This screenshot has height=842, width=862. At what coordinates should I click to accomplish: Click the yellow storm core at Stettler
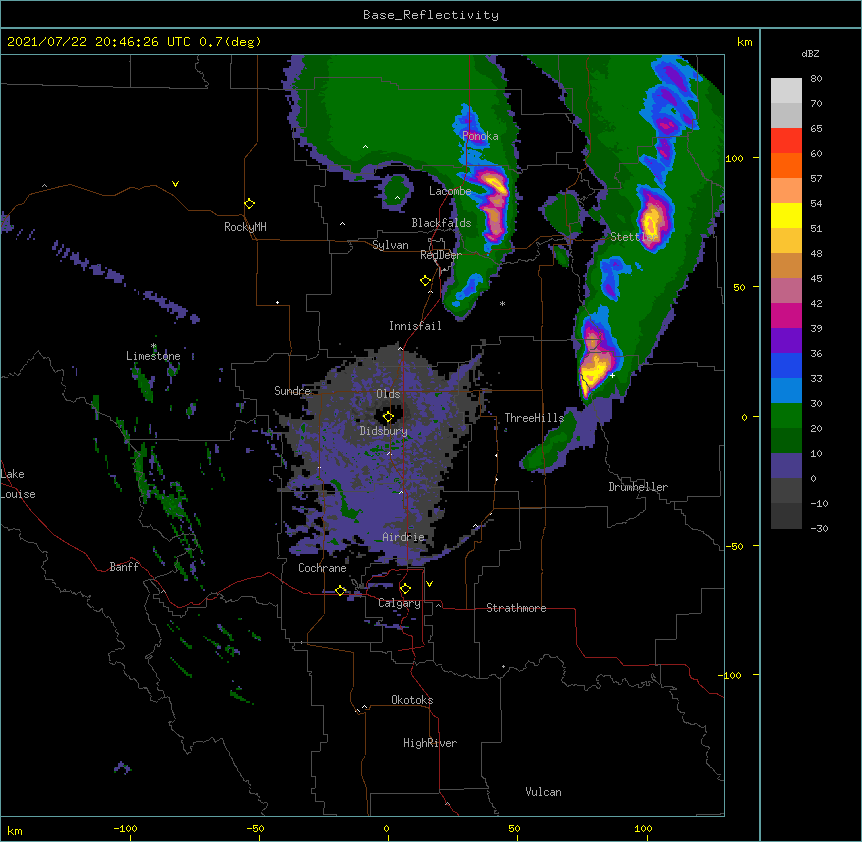coord(653,220)
